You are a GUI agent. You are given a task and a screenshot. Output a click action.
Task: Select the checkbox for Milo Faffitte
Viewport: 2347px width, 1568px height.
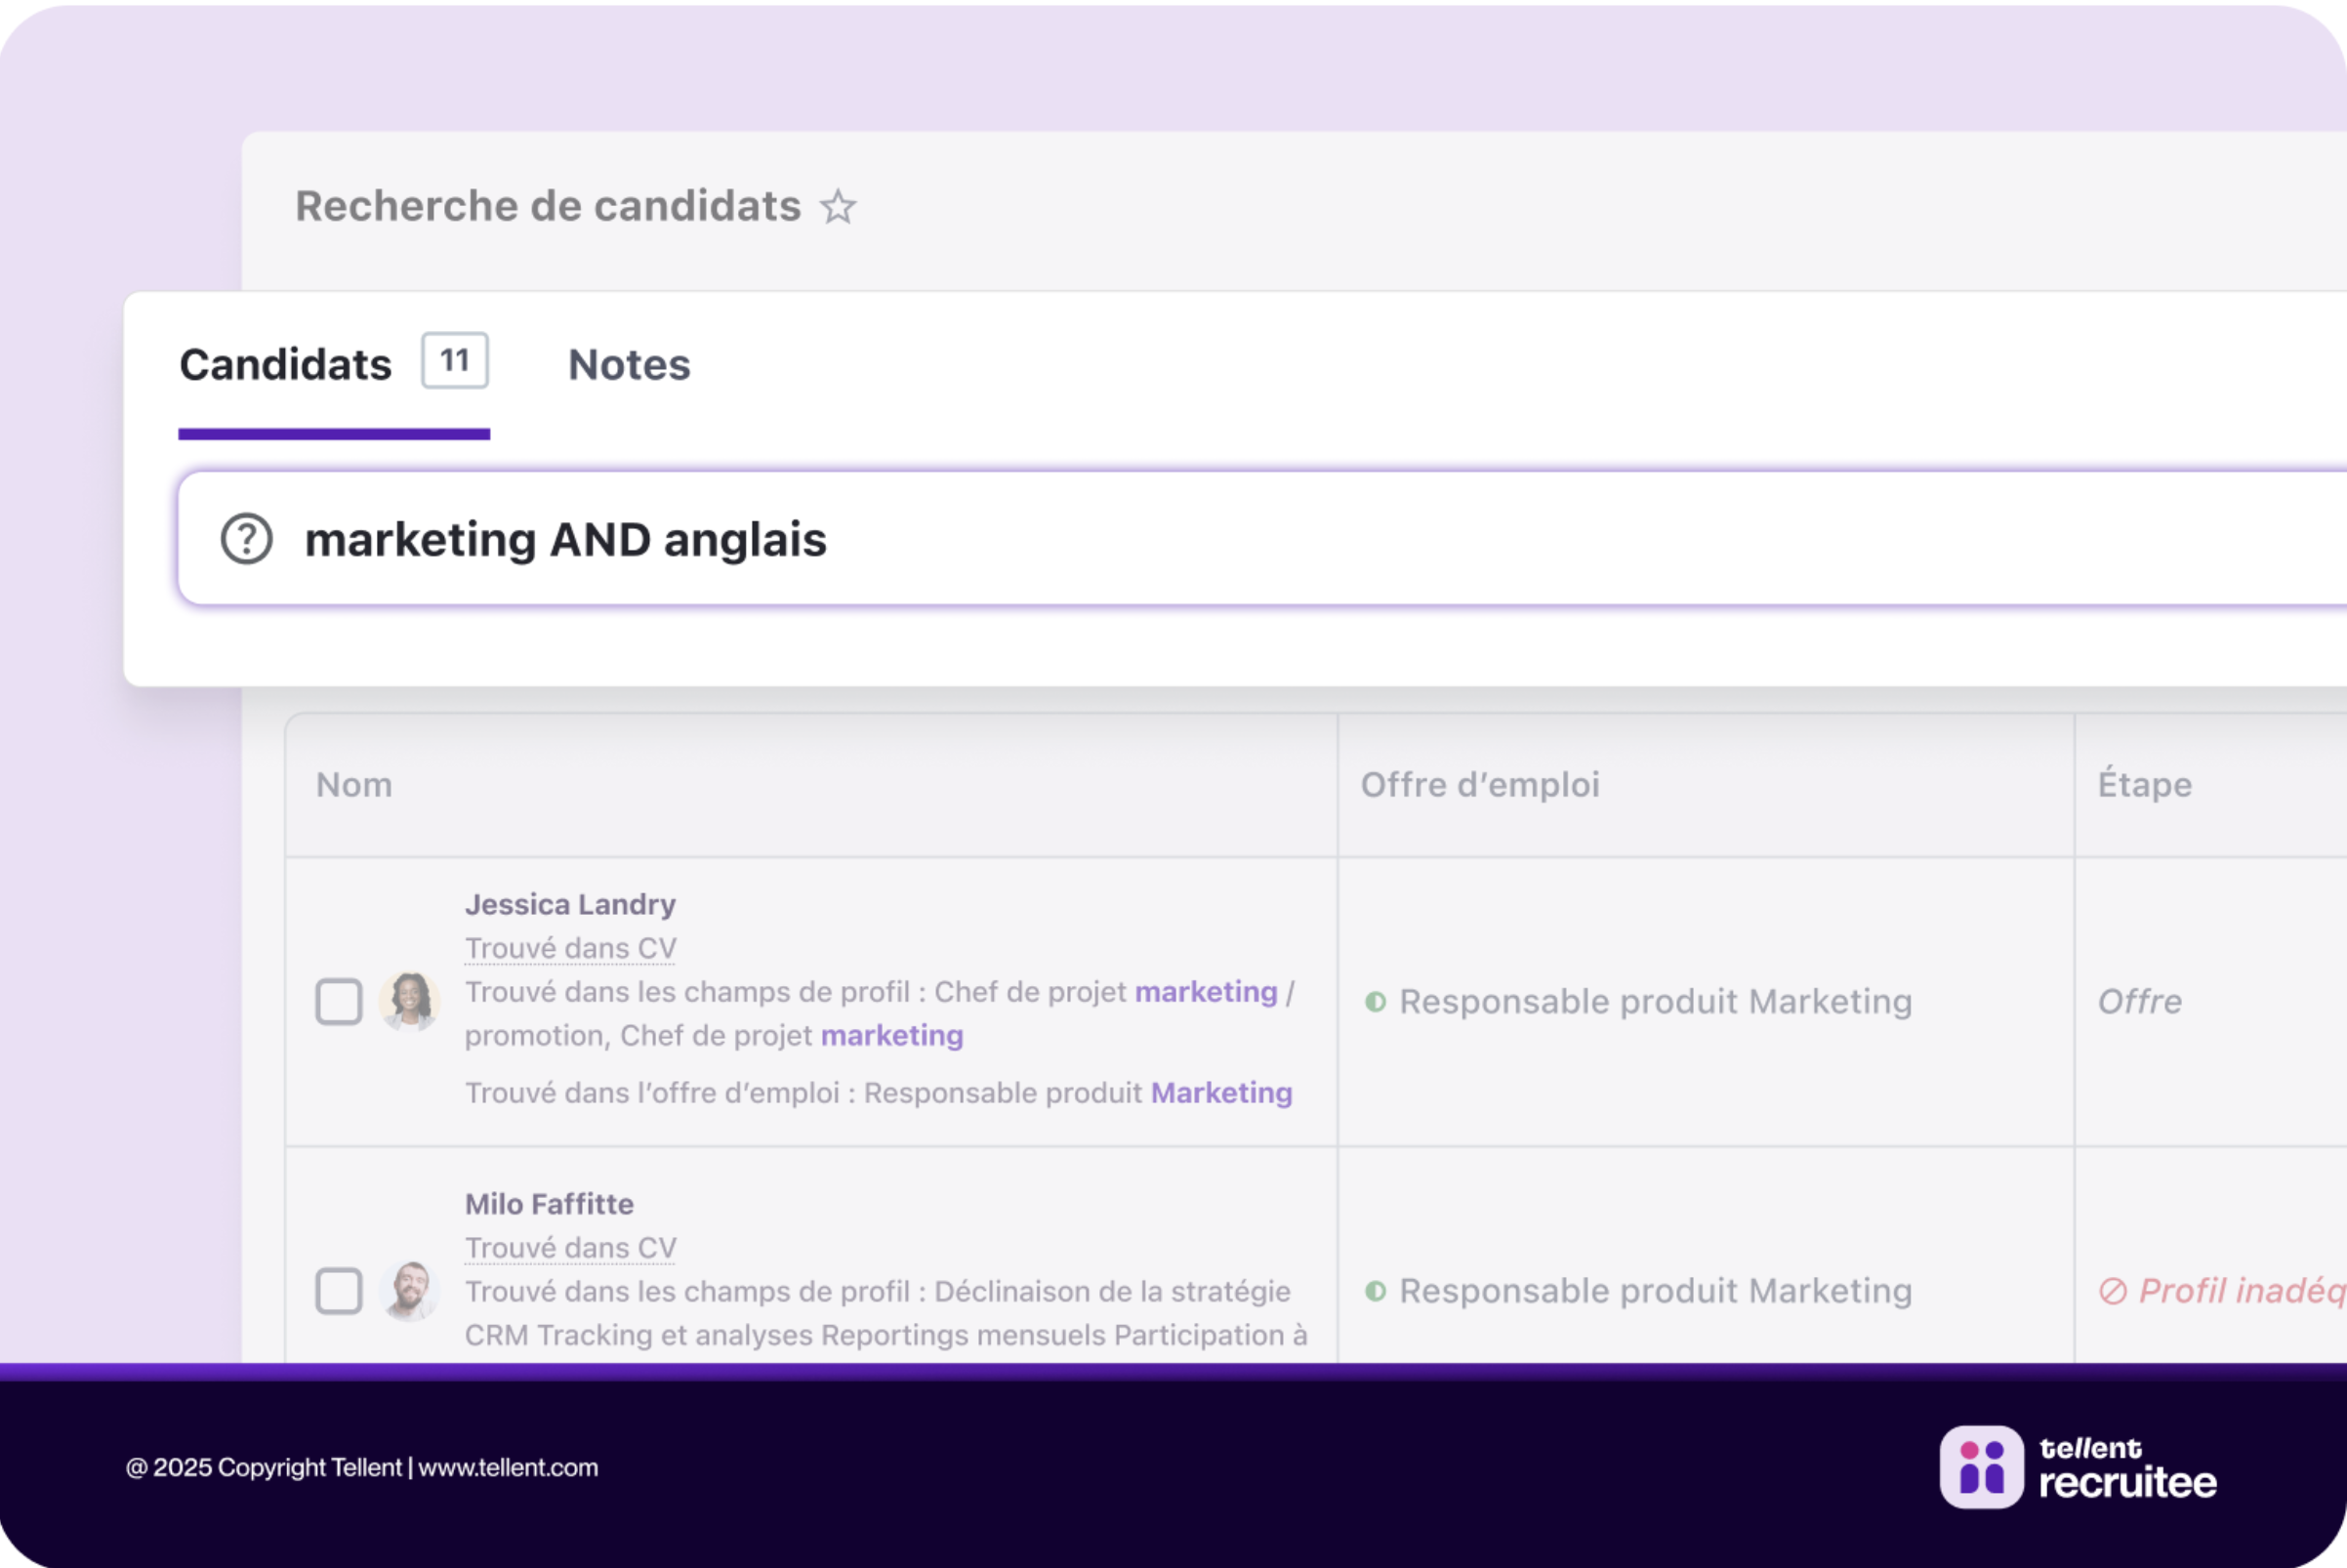click(339, 1290)
